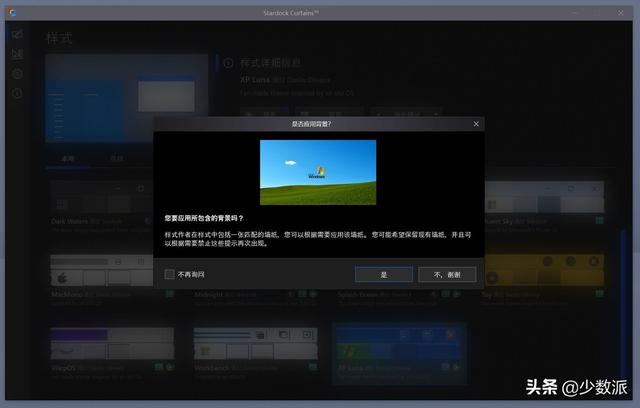Click the Midnight style name
Viewport: 640px width, 408px height.
coord(208,295)
